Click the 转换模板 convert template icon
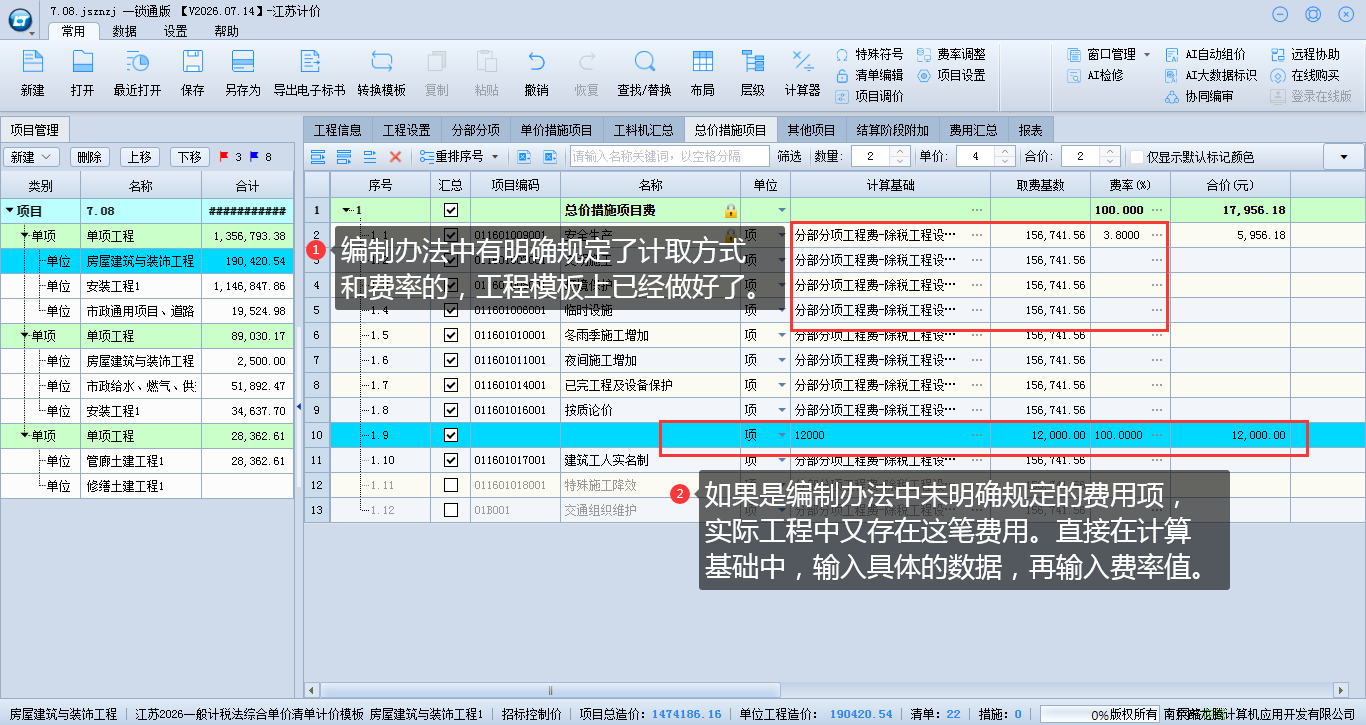The width and height of the screenshot is (1366, 725). point(382,61)
